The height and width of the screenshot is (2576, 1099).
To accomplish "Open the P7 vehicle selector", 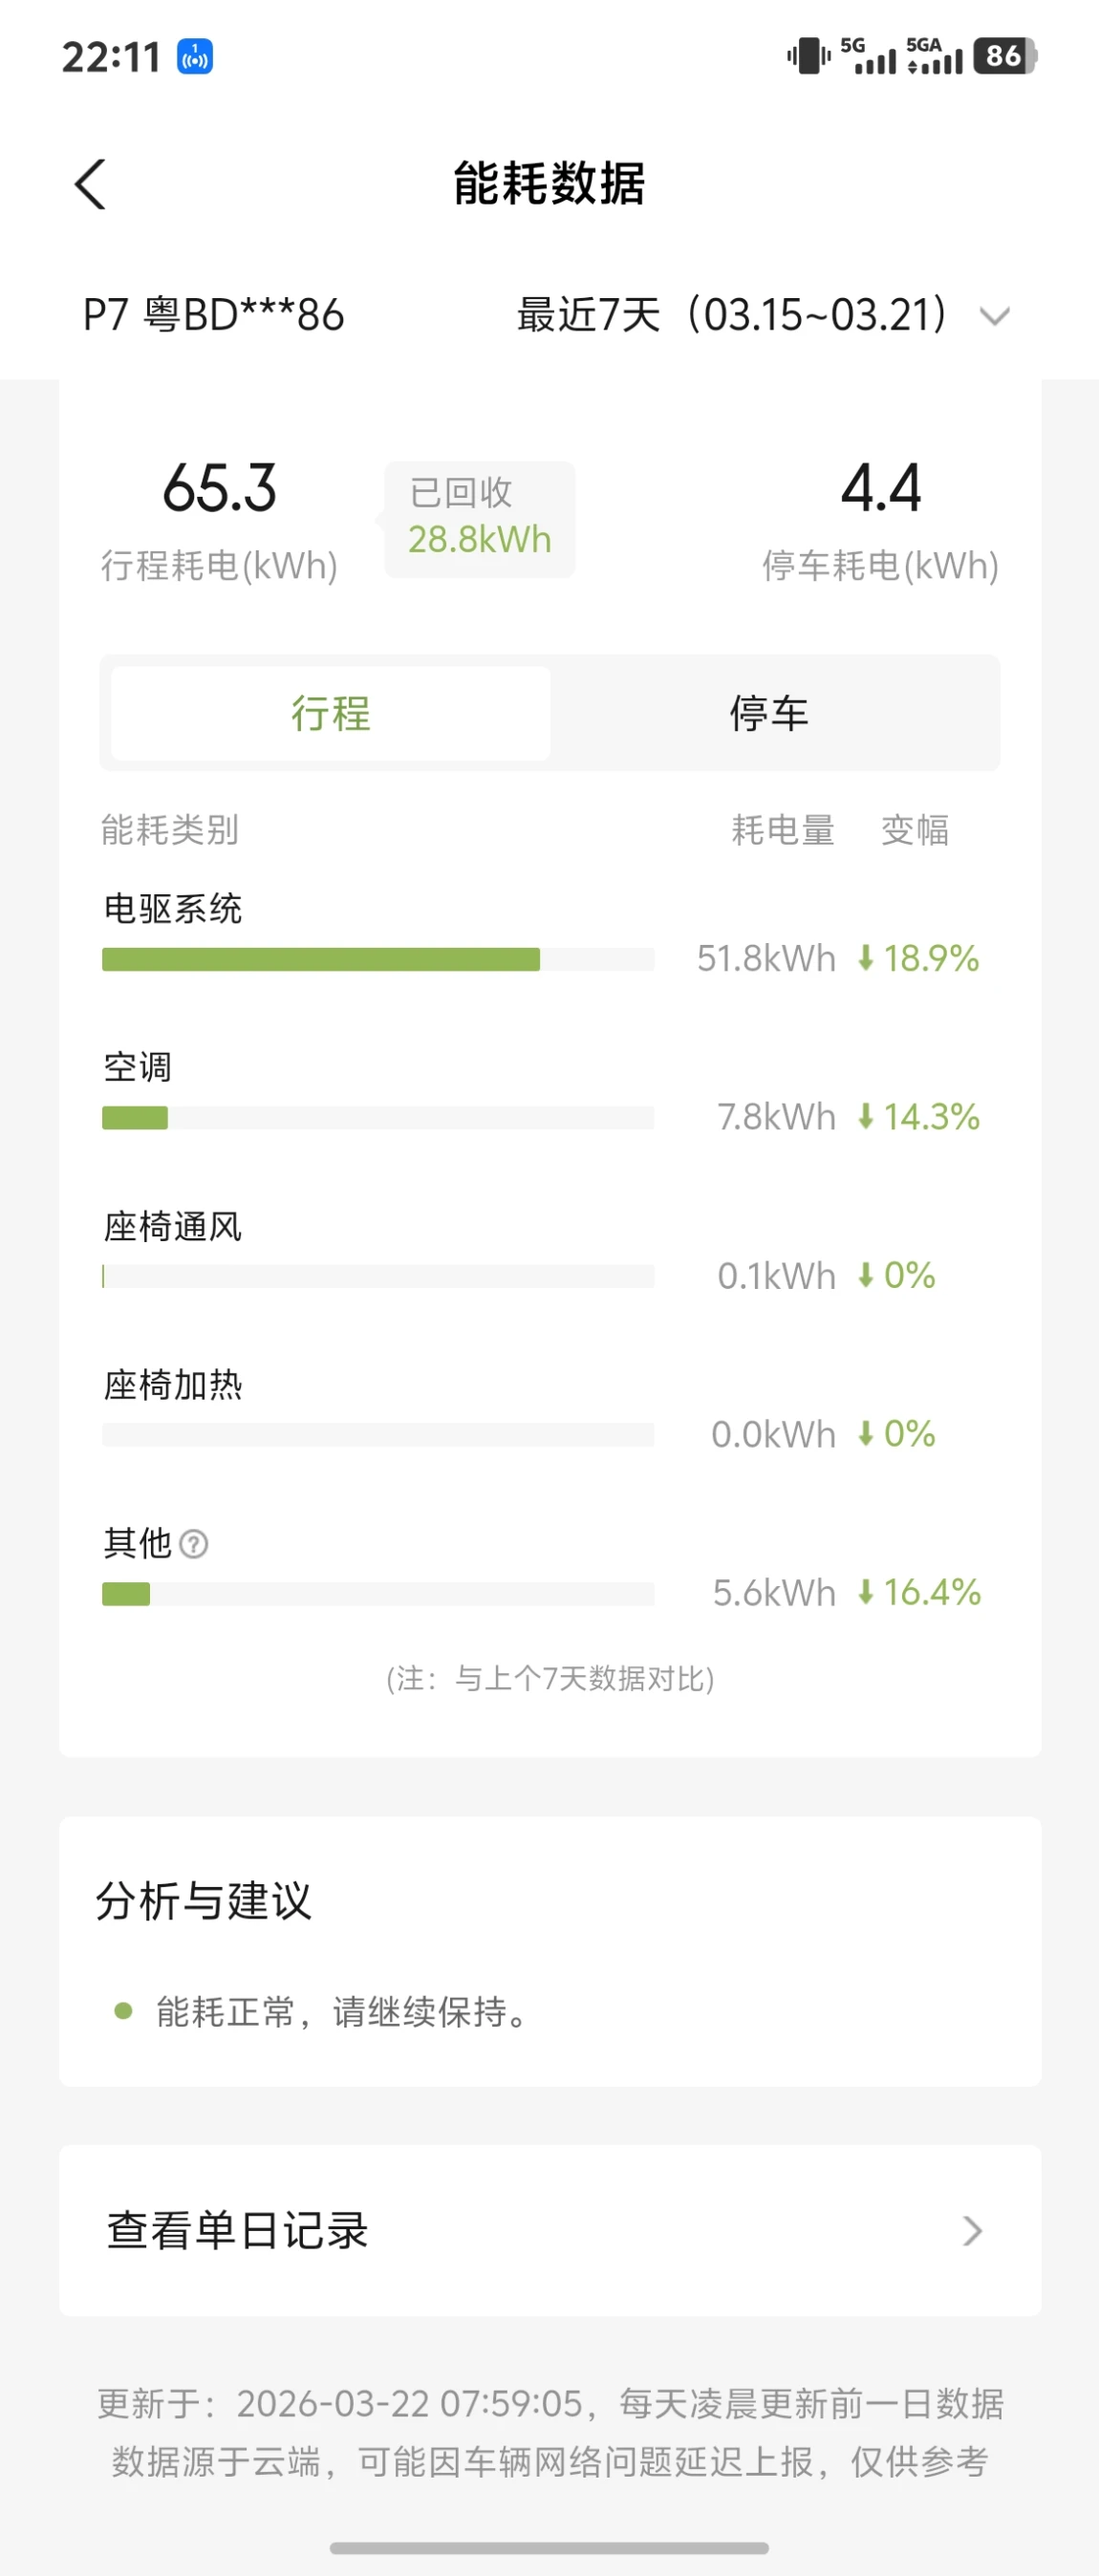I will 213,315.
